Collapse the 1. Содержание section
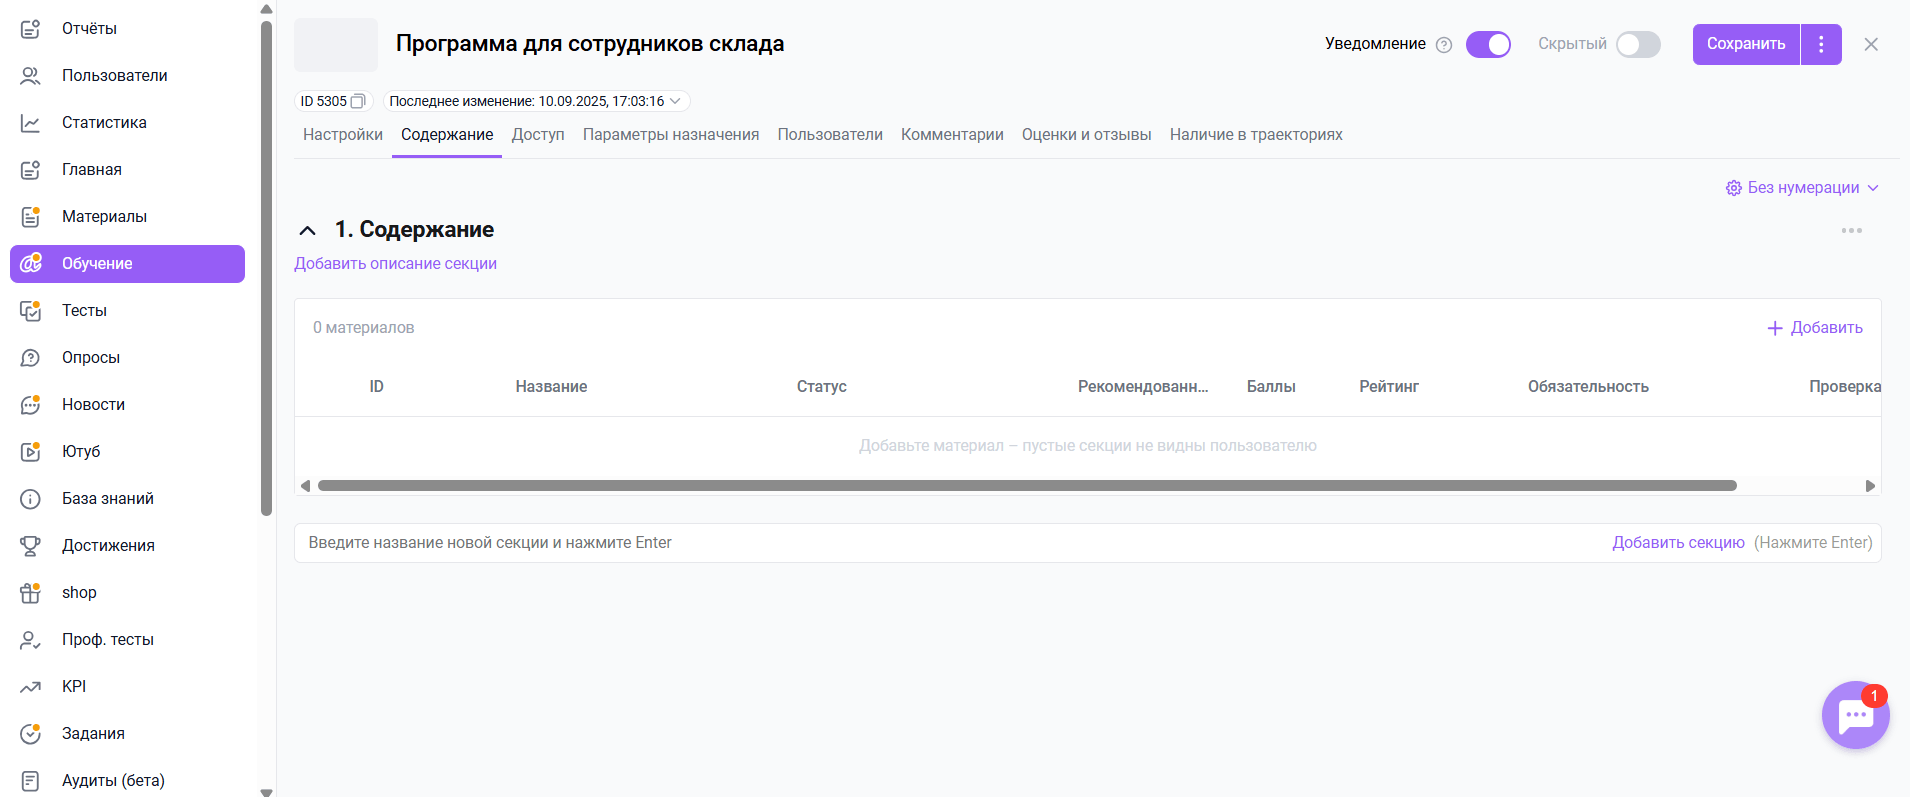The height and width of the screenshot is (797, 1910). [308, 231]
